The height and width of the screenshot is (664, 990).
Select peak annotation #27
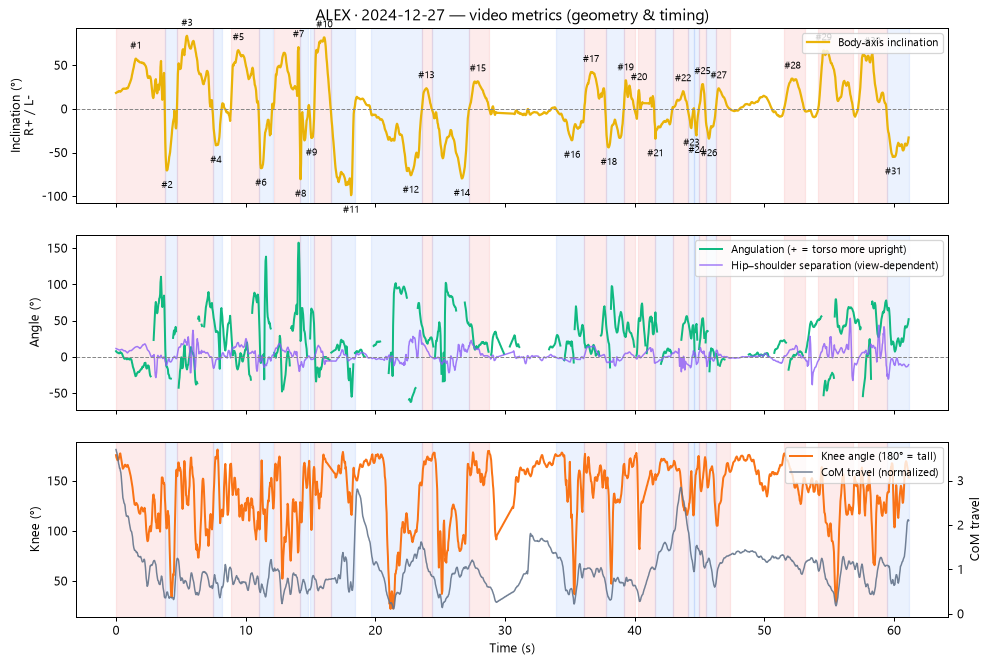click(x=719, y=75)
